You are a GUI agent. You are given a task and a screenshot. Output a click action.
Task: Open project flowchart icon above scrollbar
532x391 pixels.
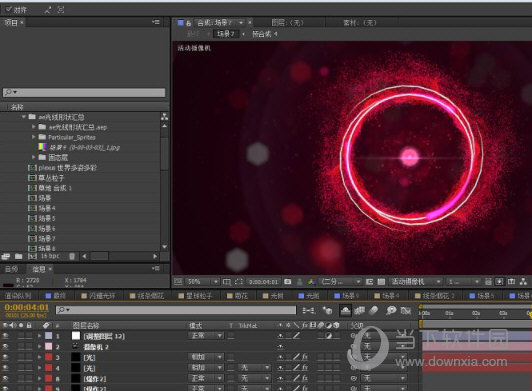pyautogui.click(x=165, y=117)
